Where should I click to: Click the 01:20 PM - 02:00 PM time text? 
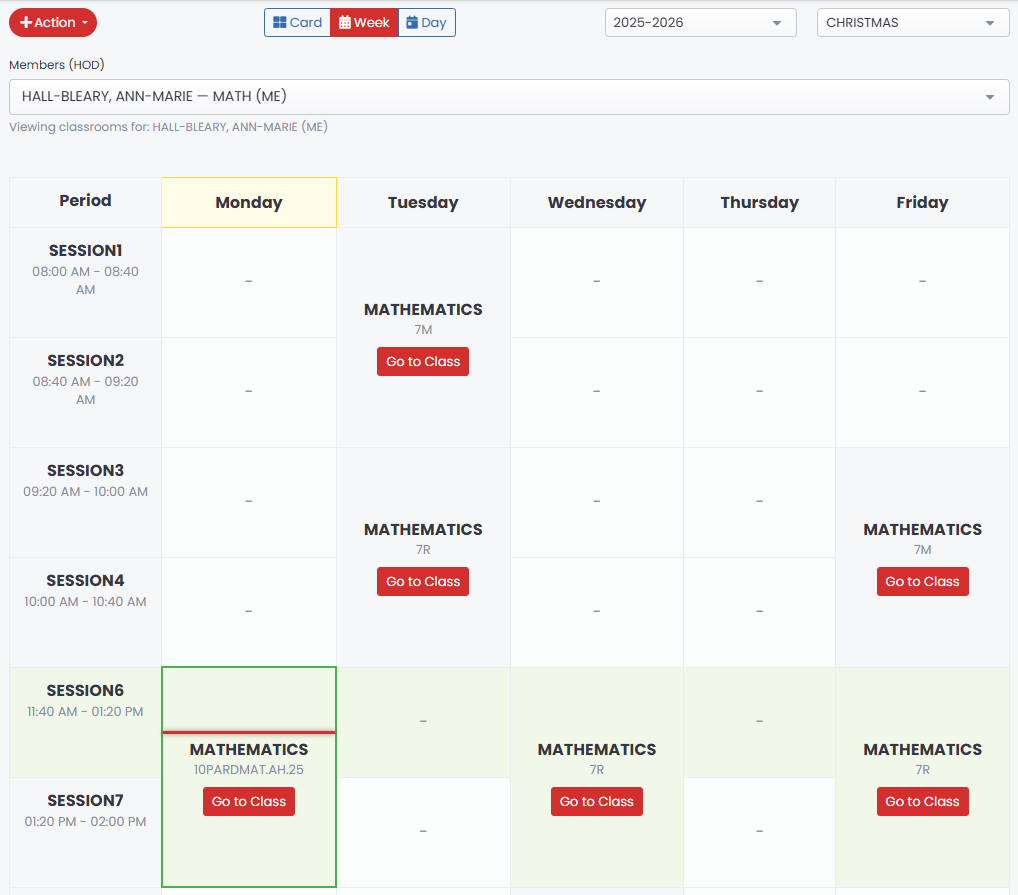pyautogui.click(x=85, y=822)
